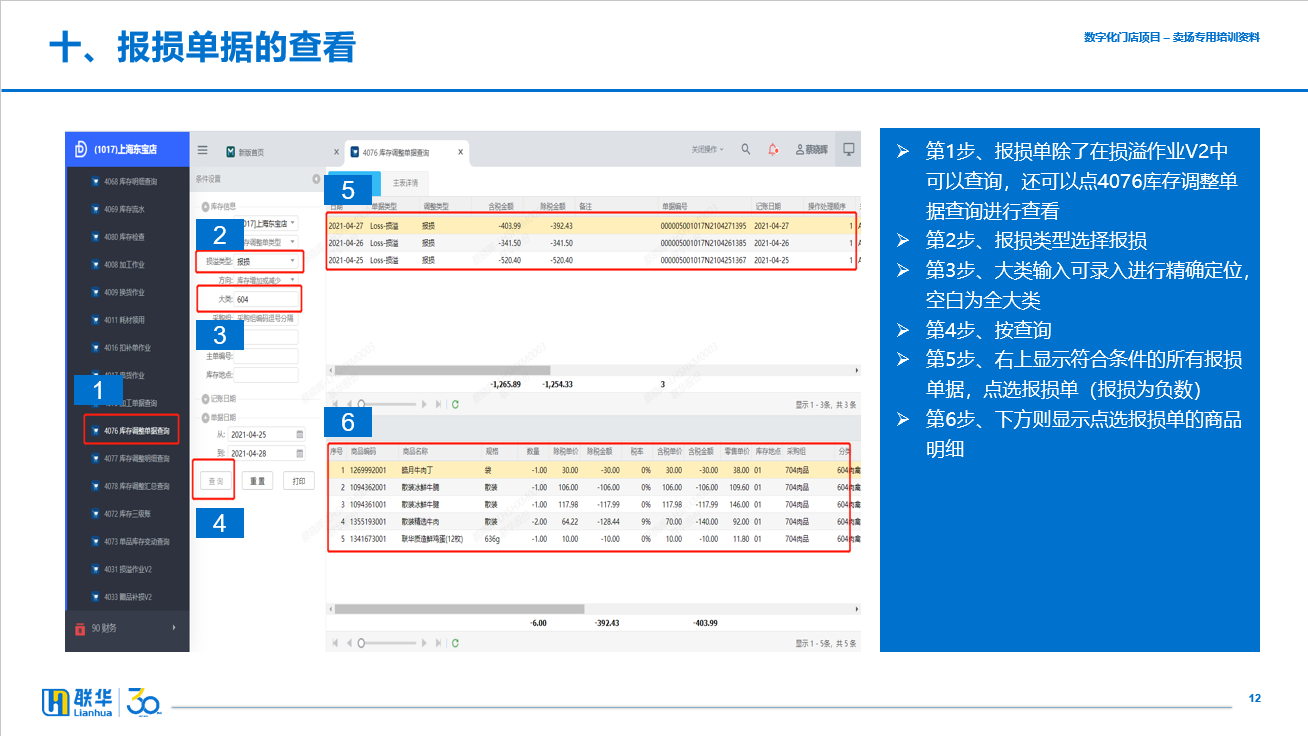The width and height of the screenshot is (1308, 736).
Task: Open the calendar picker for the 从 date
Action: (x=299, y=435)
